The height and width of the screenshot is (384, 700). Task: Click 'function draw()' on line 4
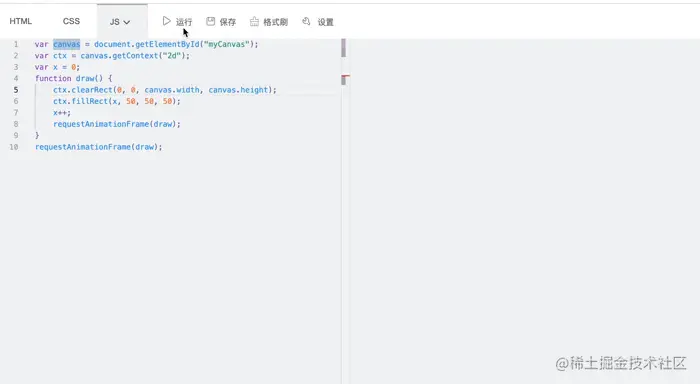[x=69, y=79]
